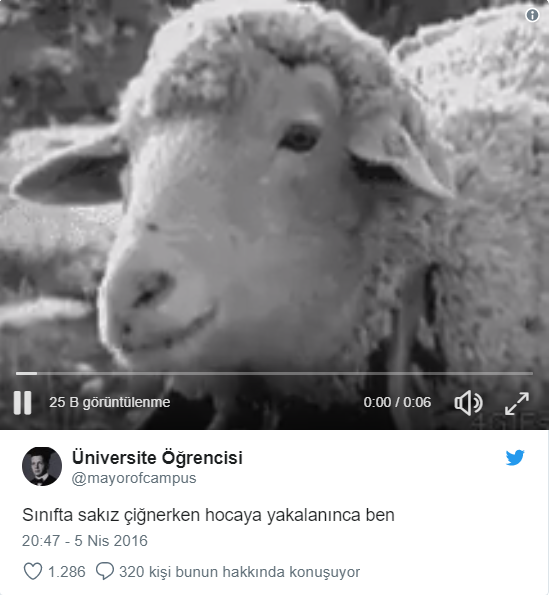
Task: Click the Twitter bird logo
Action: tap(515, 458)
